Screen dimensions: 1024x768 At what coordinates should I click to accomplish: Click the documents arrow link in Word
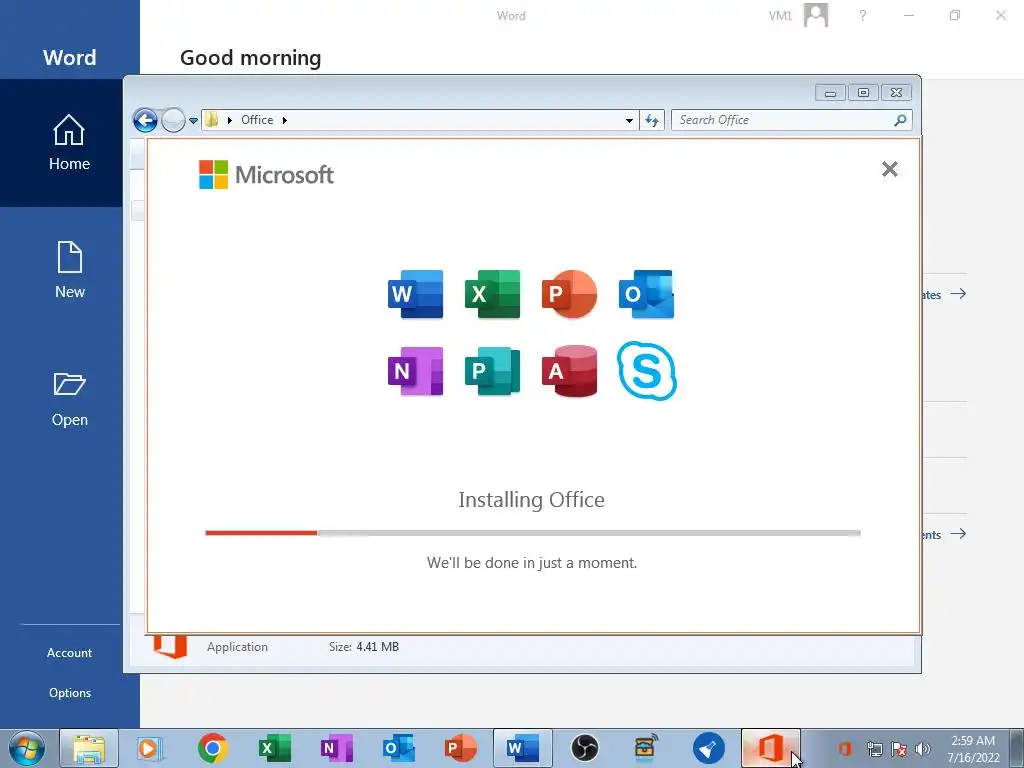point(958,534)
